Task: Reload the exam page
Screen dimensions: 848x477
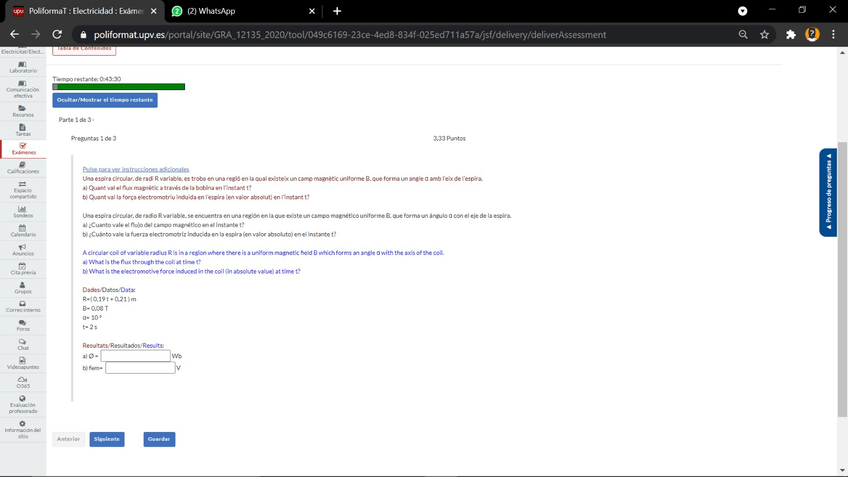Action: [57, 34]
